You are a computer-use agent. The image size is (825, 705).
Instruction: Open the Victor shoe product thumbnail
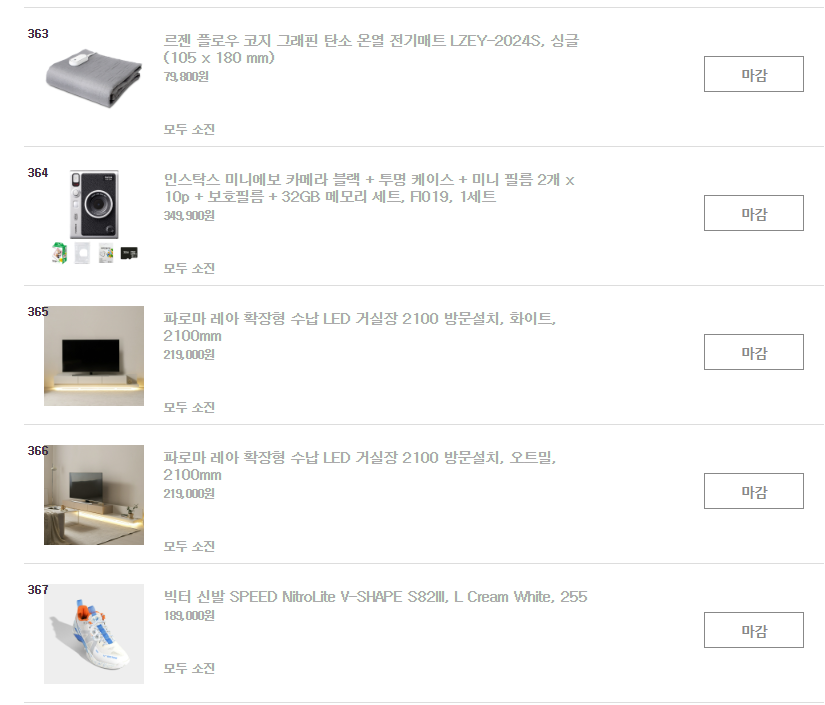tap(94, 633)
